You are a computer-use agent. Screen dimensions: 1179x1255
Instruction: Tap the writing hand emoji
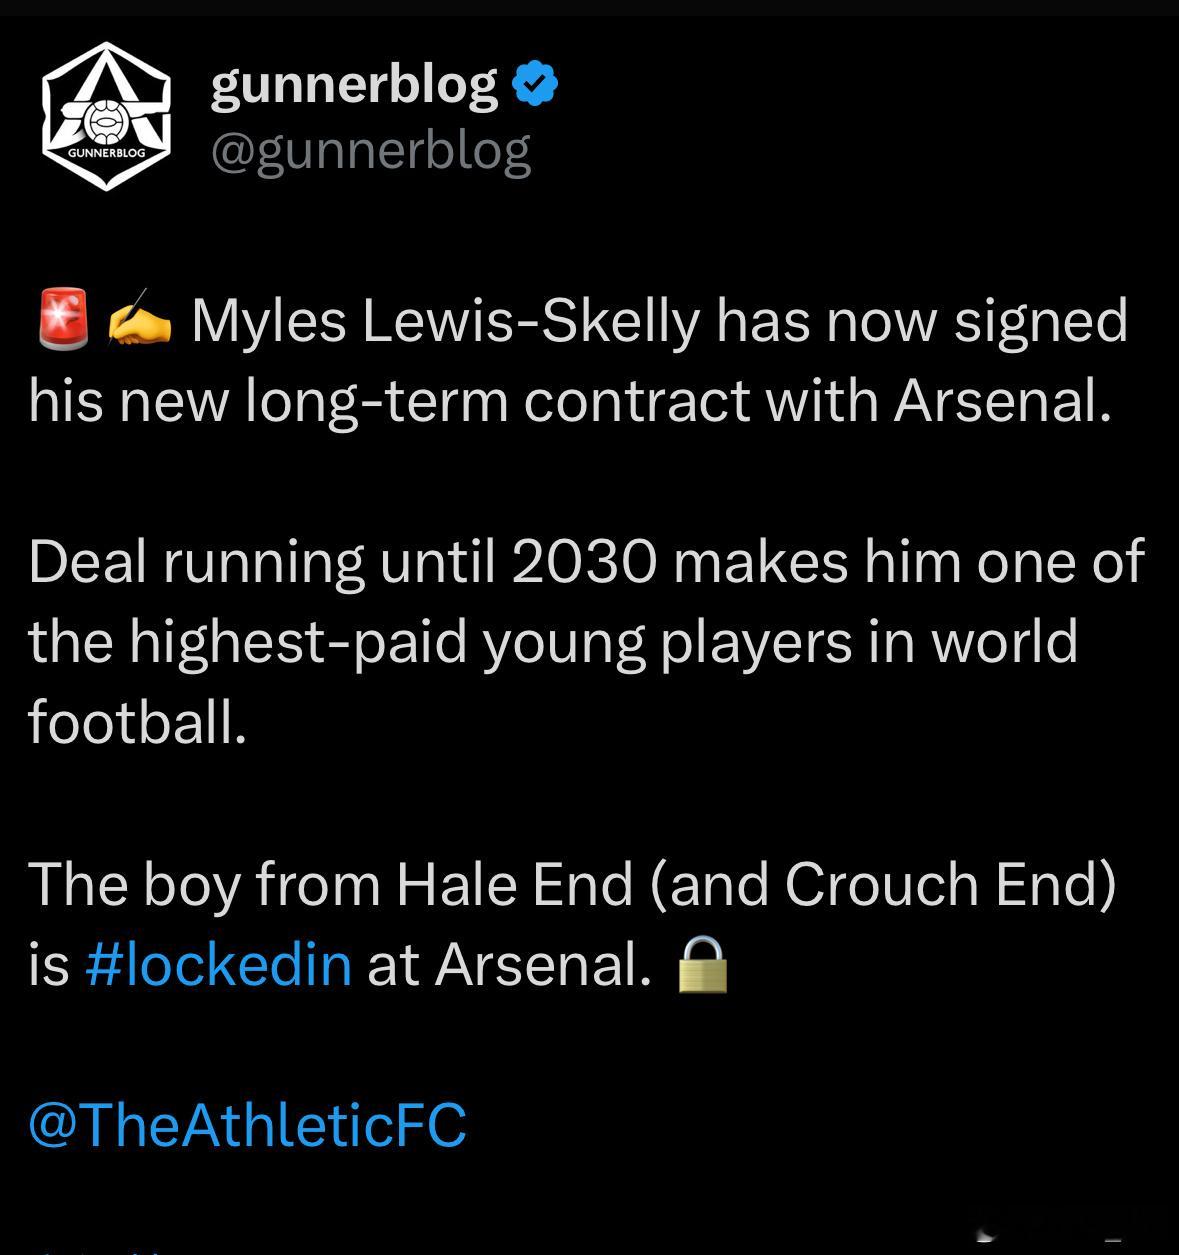(x=138, y=319)
